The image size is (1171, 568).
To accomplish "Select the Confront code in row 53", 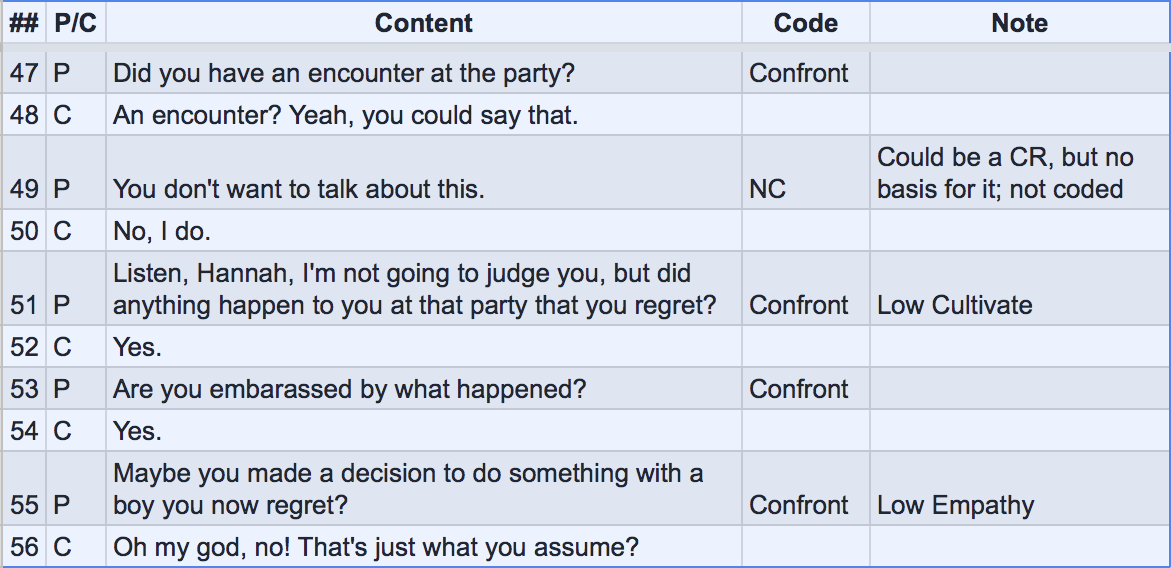I will point(799,389).
